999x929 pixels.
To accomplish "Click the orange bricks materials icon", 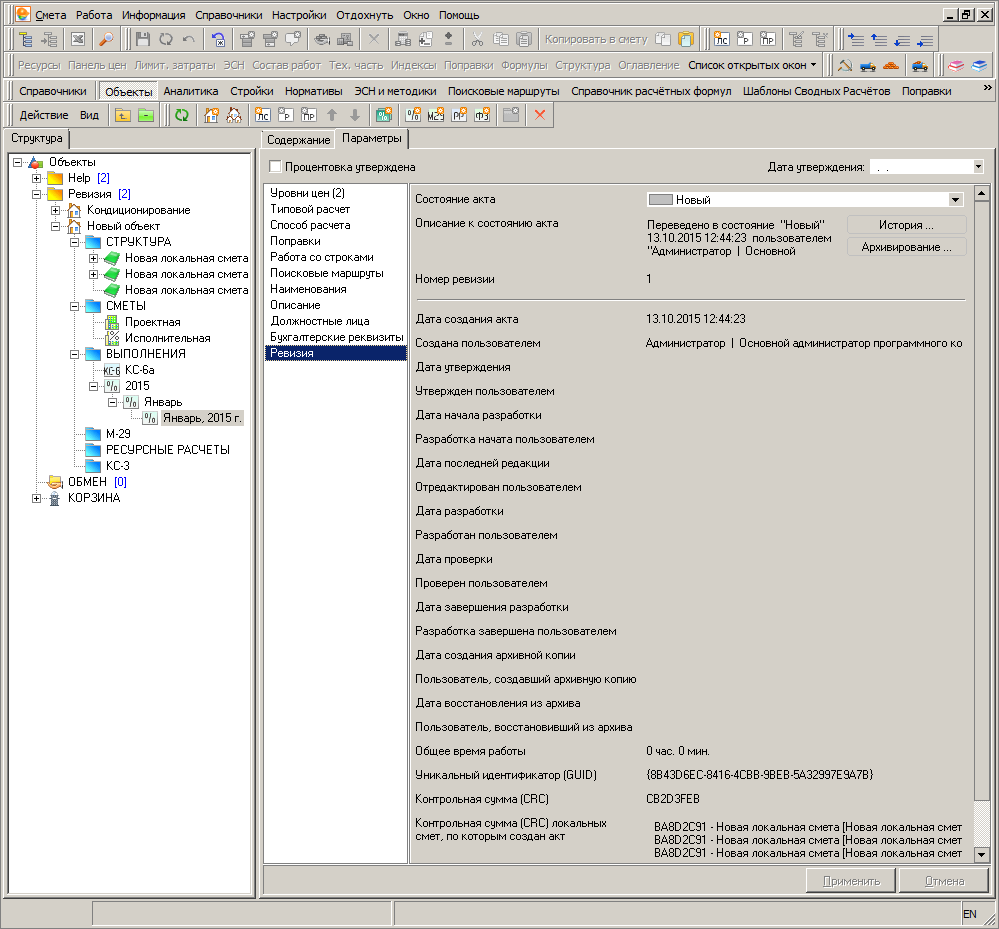I will point(891,65).
